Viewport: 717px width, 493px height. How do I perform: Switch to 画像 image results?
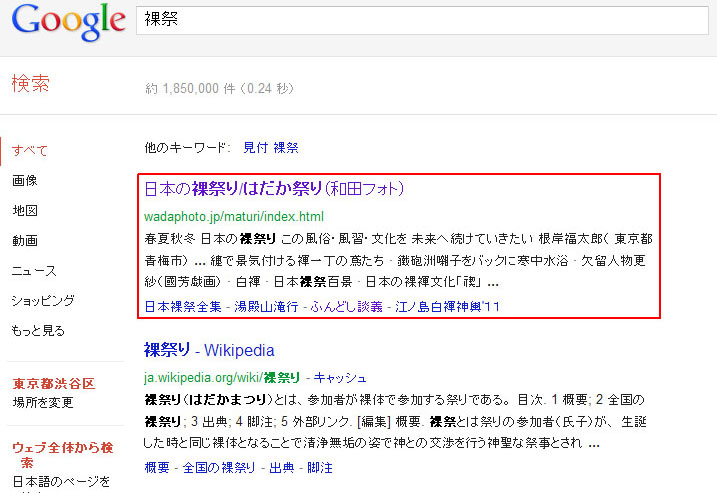point(25,181)
